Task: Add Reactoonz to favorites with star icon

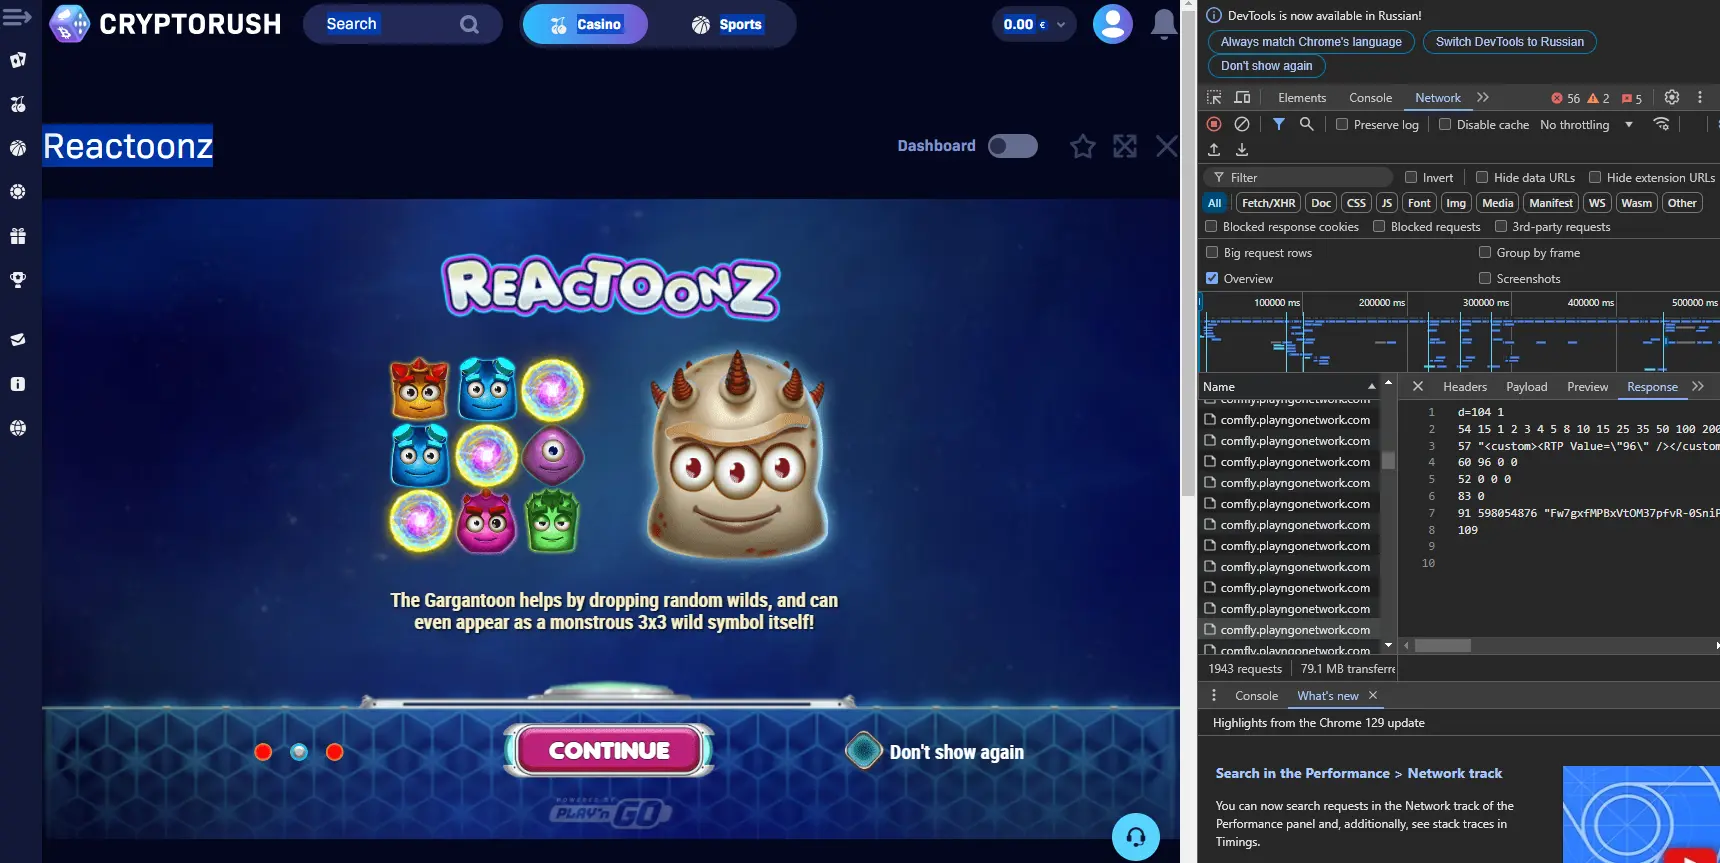Action: [x=1082, y=146]
